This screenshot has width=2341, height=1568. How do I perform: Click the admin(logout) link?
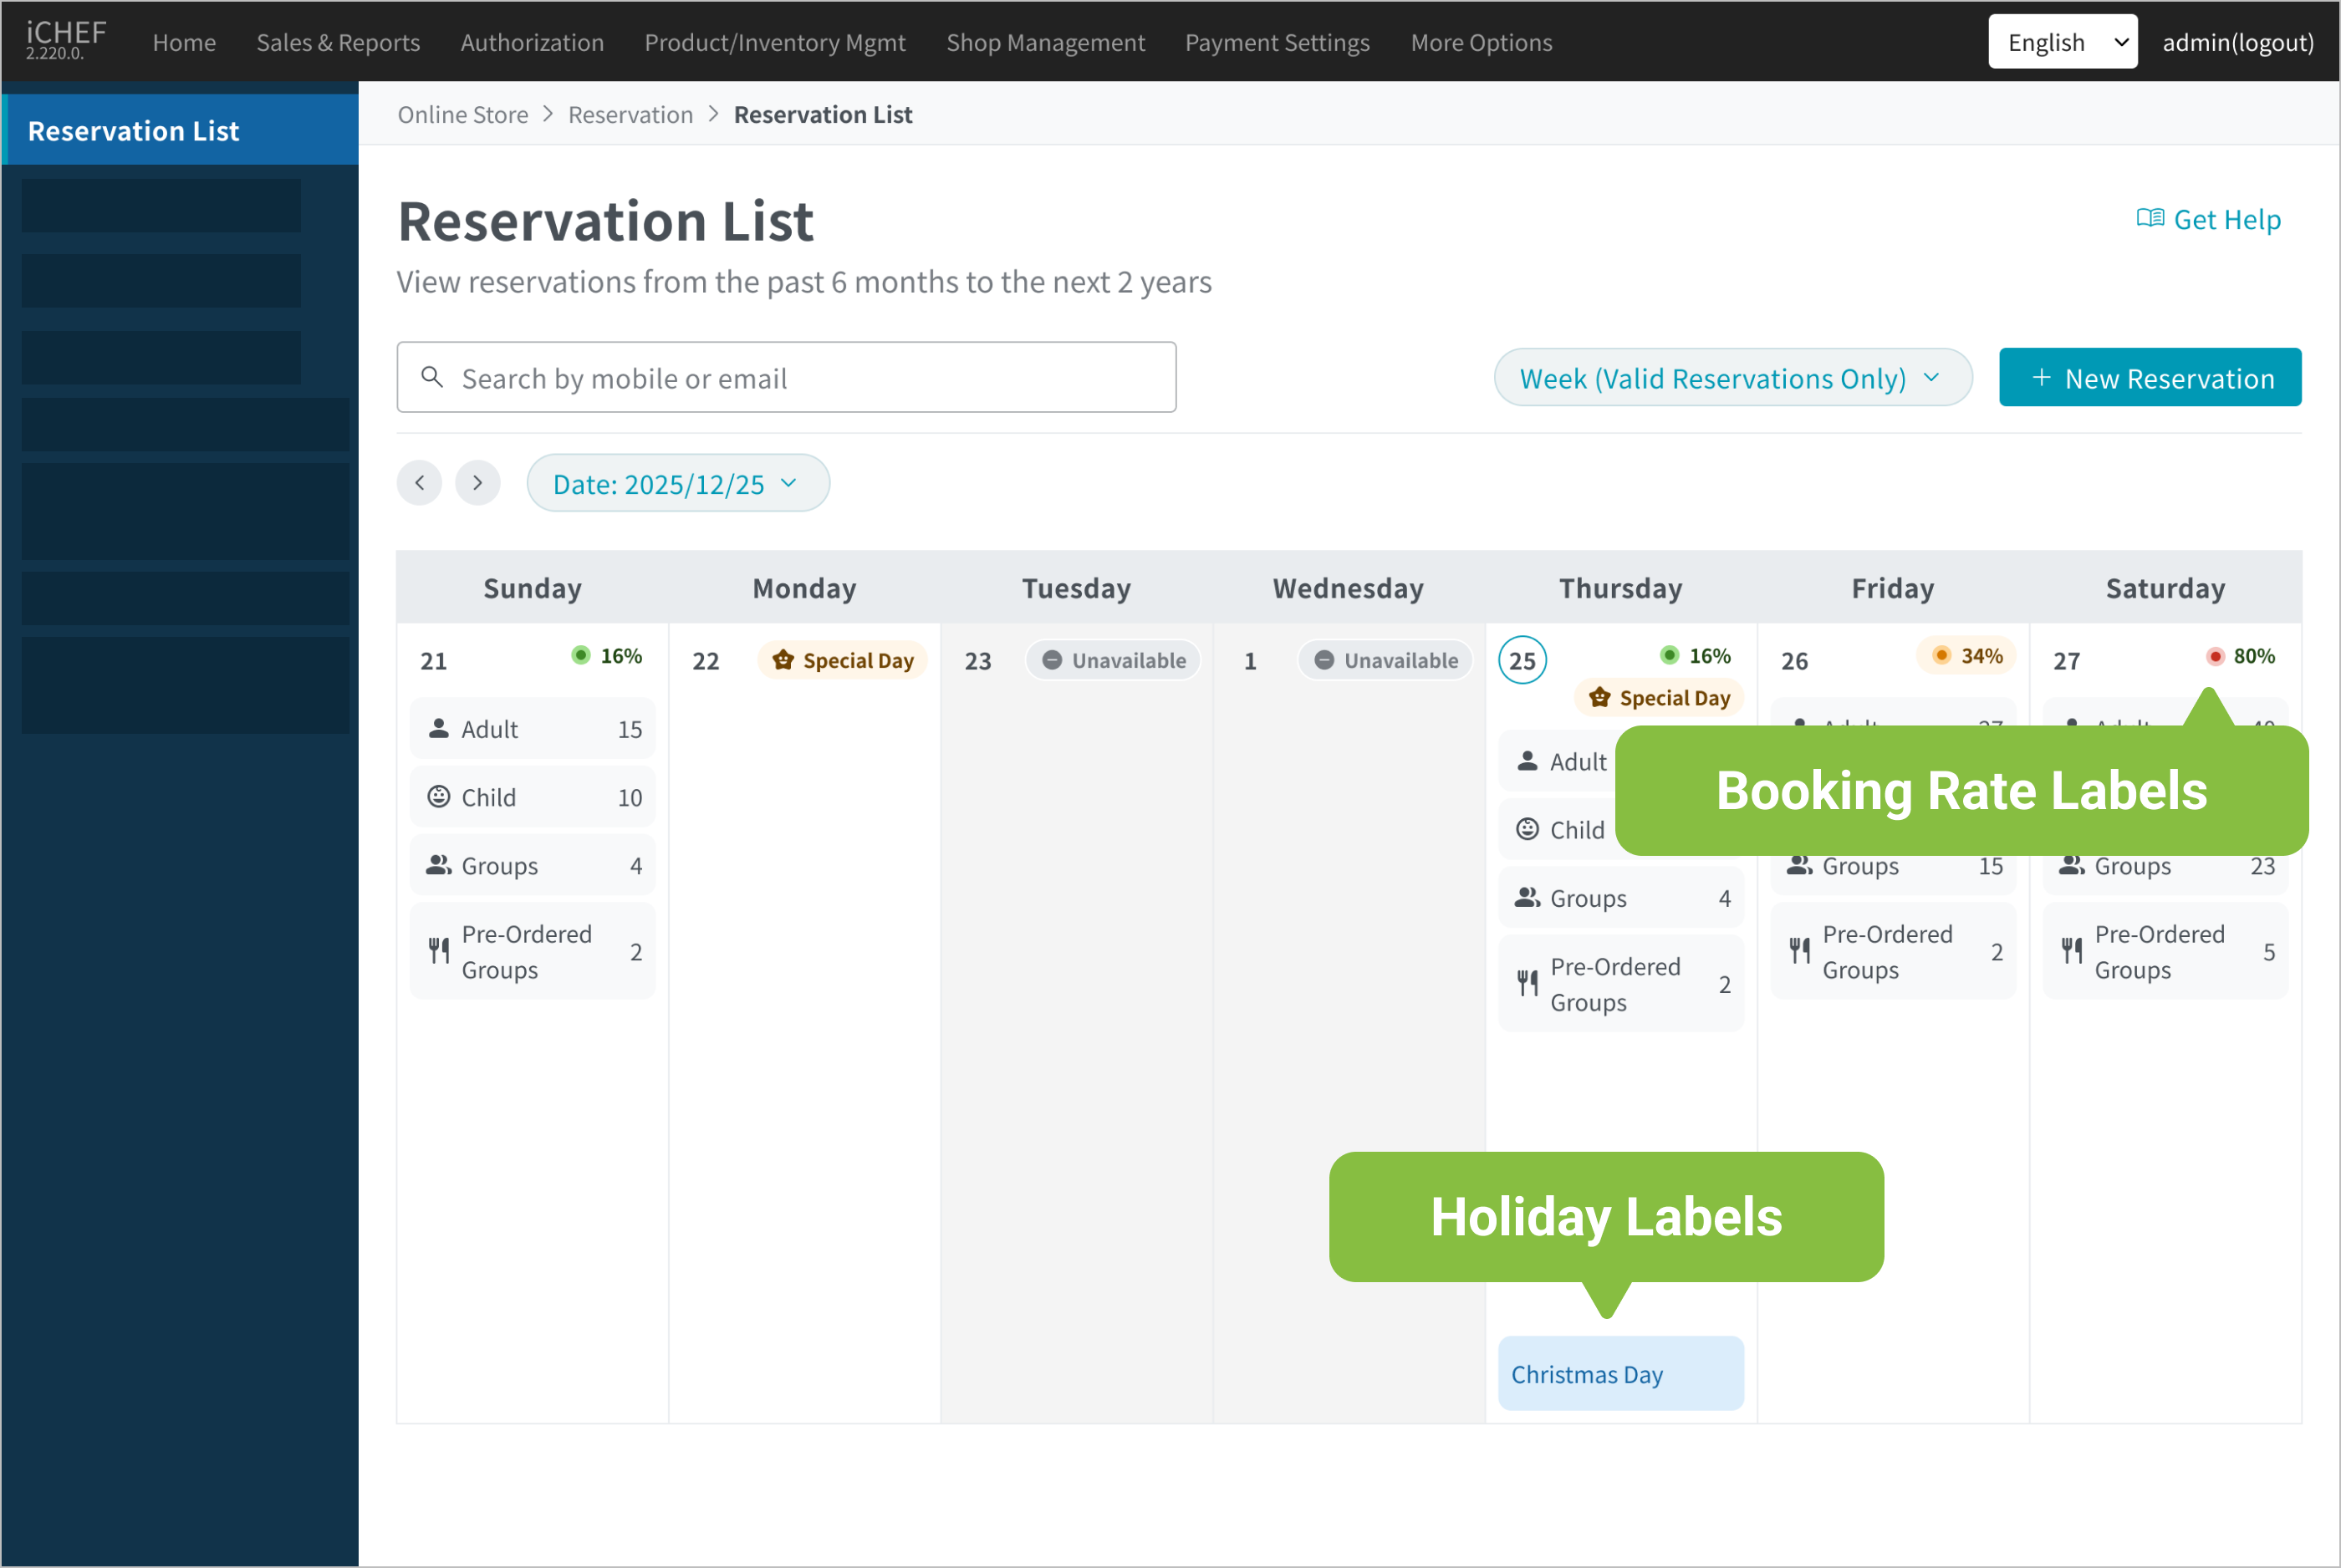click(x=2237, y=42)
